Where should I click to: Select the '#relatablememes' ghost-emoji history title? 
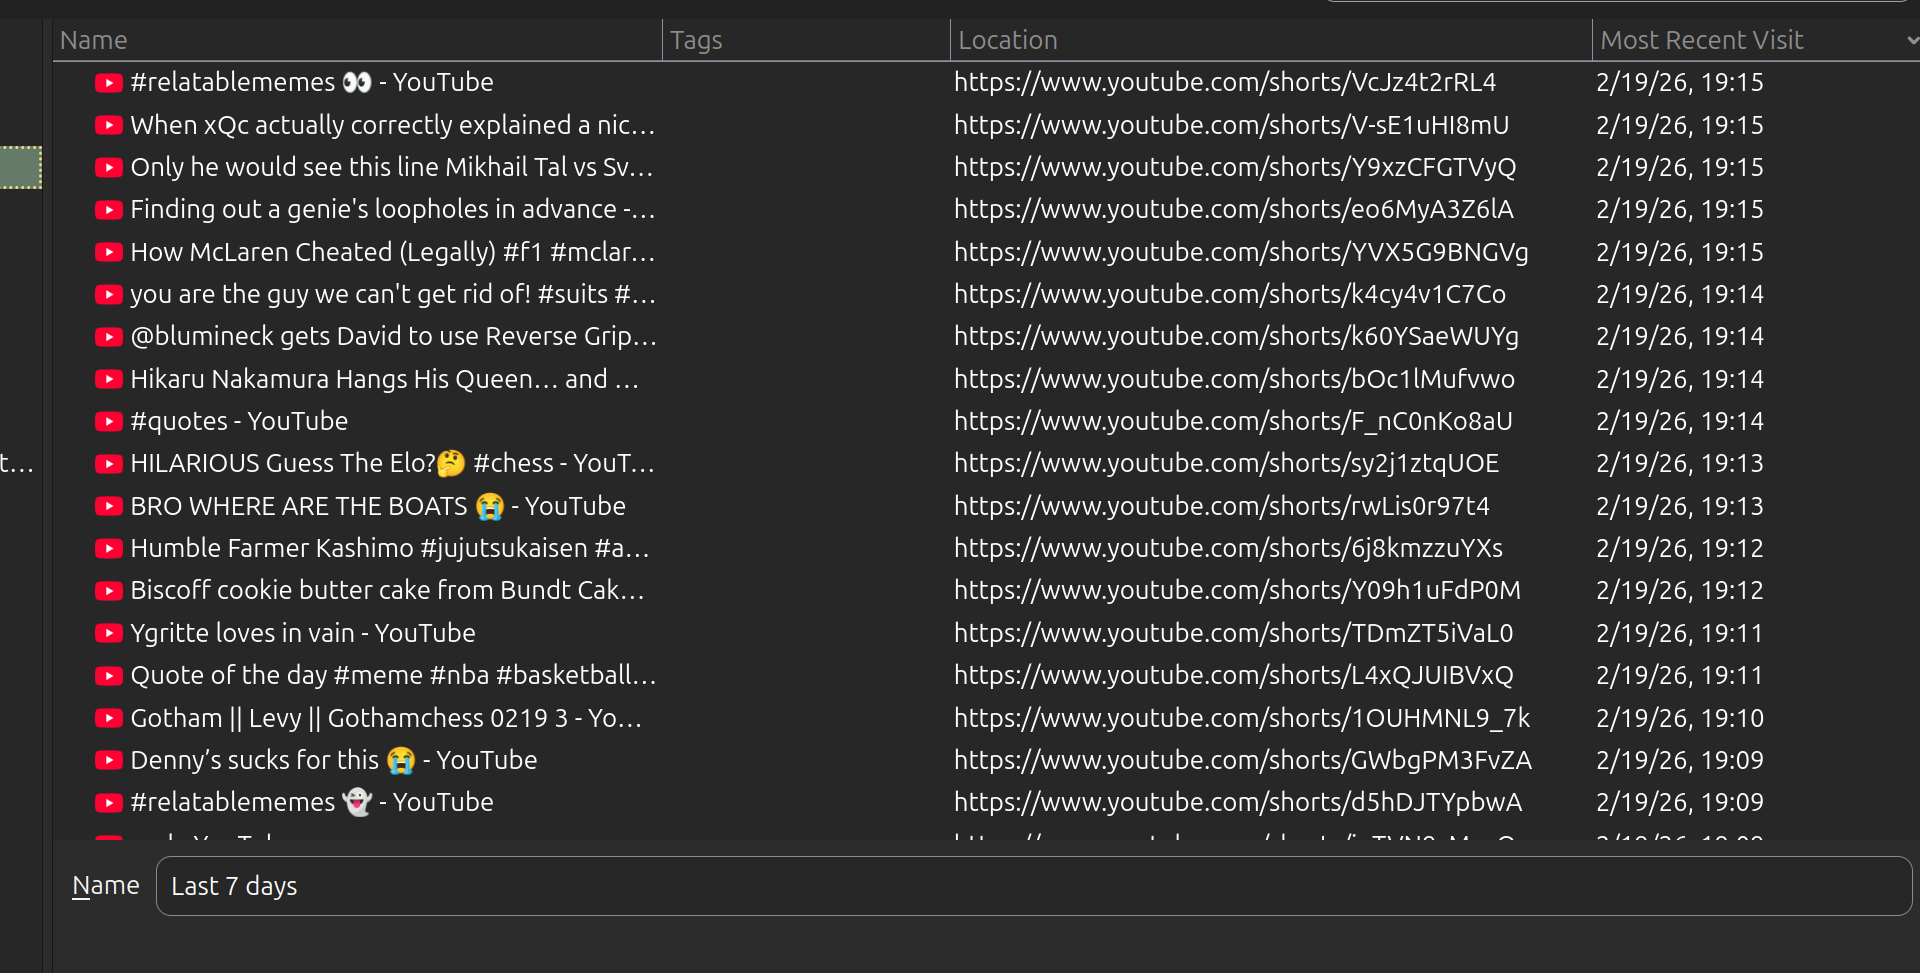312,802
